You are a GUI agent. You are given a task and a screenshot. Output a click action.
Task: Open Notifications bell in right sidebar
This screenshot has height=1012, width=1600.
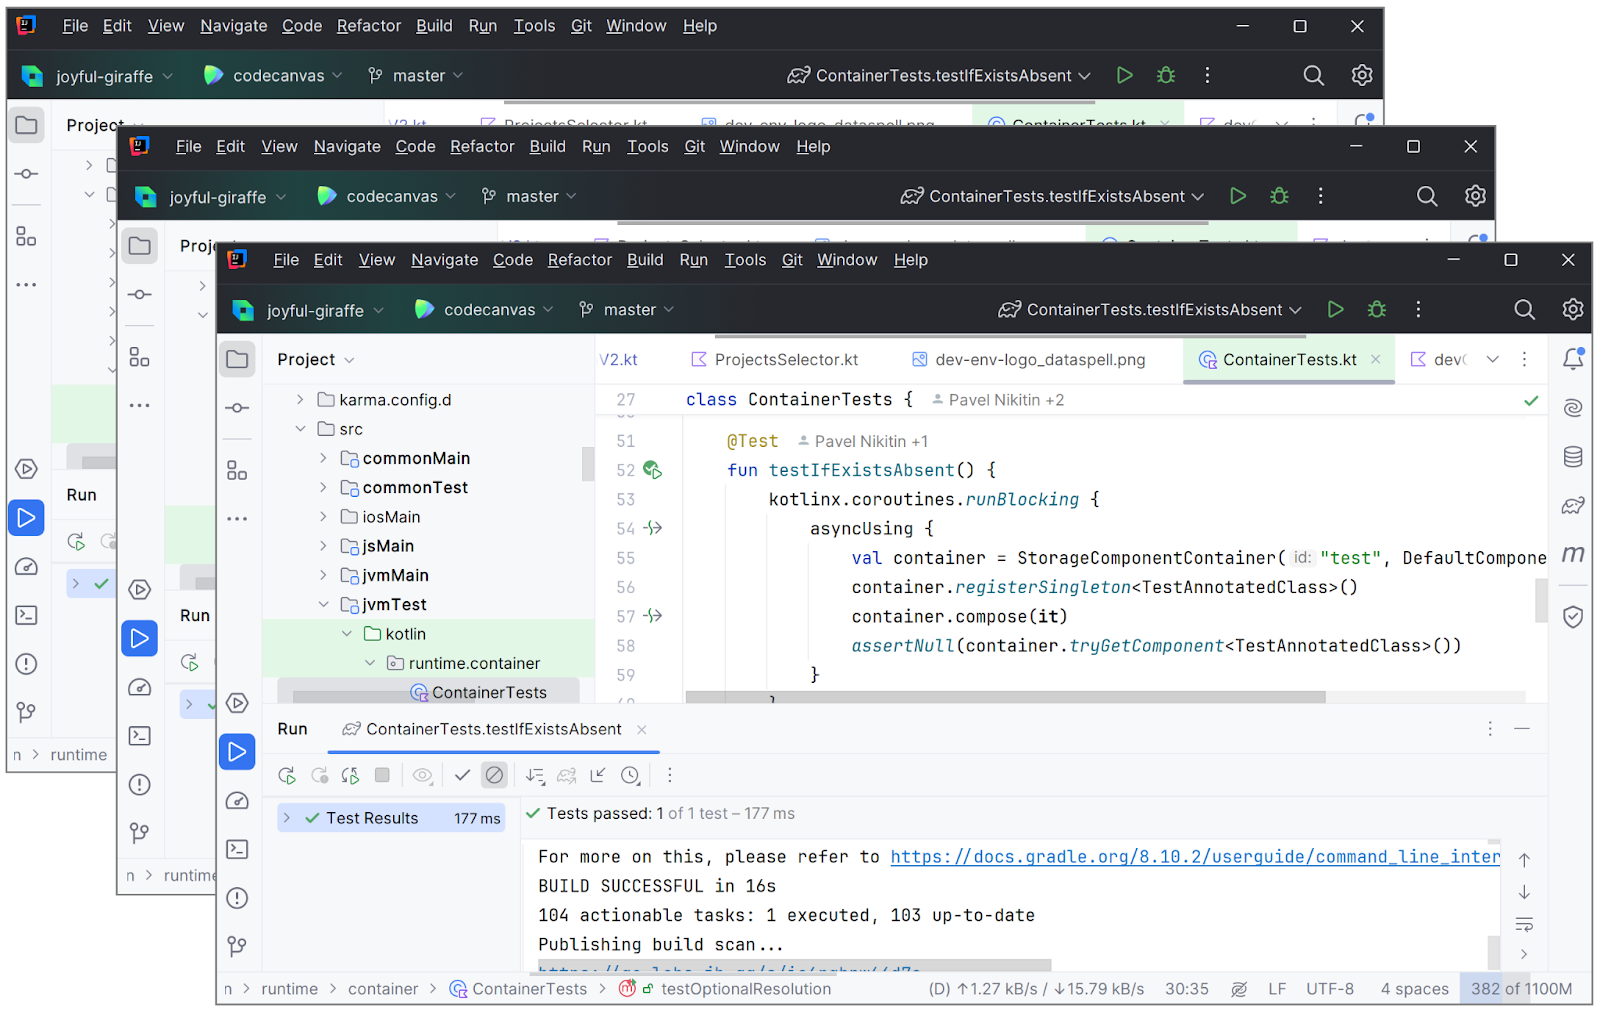point(1573,358)
